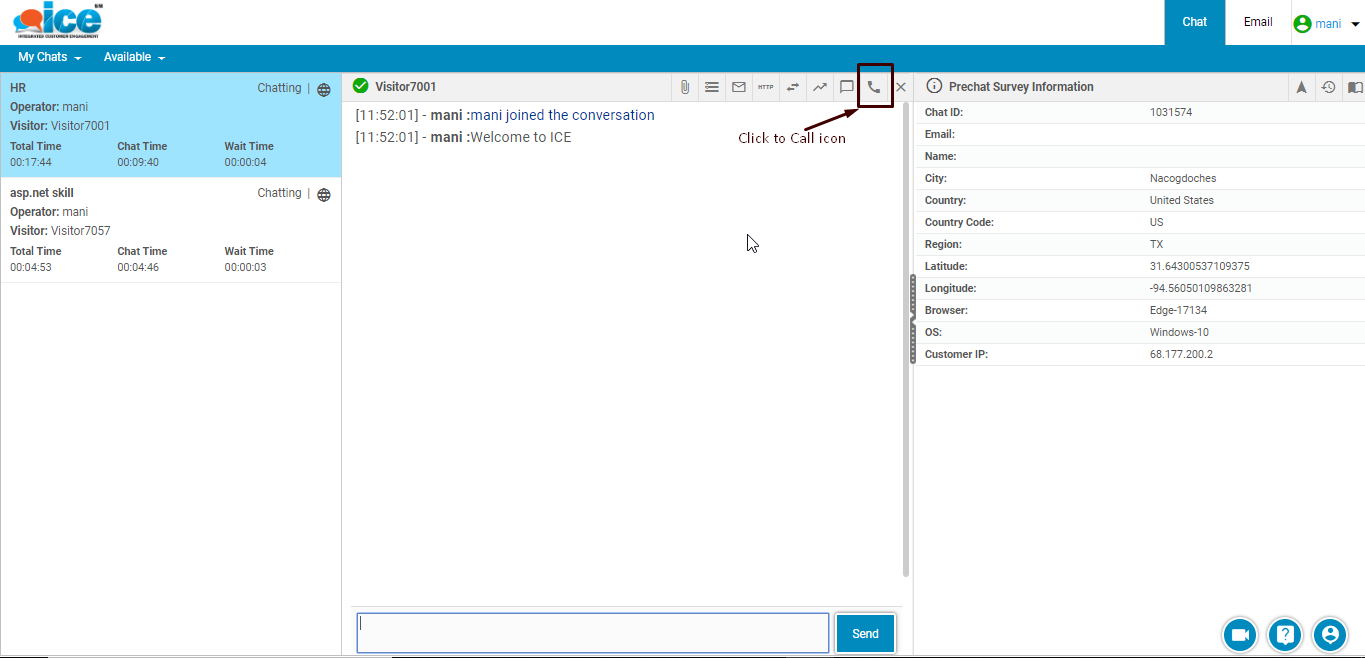
Task: Open the book icon in survey panel
Action: click(x=1355, y=87)
